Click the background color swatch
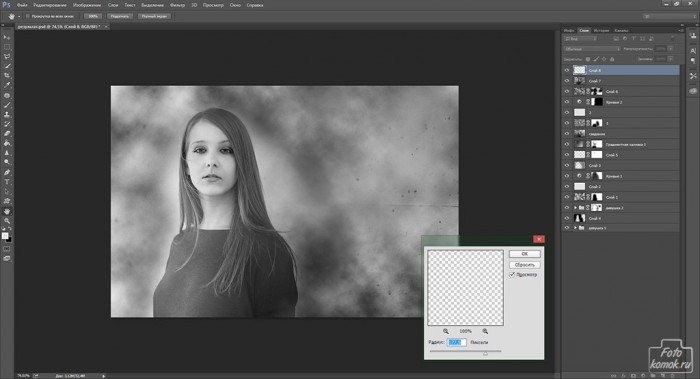This screenshot has height=379, width=700. coord(8,240)
